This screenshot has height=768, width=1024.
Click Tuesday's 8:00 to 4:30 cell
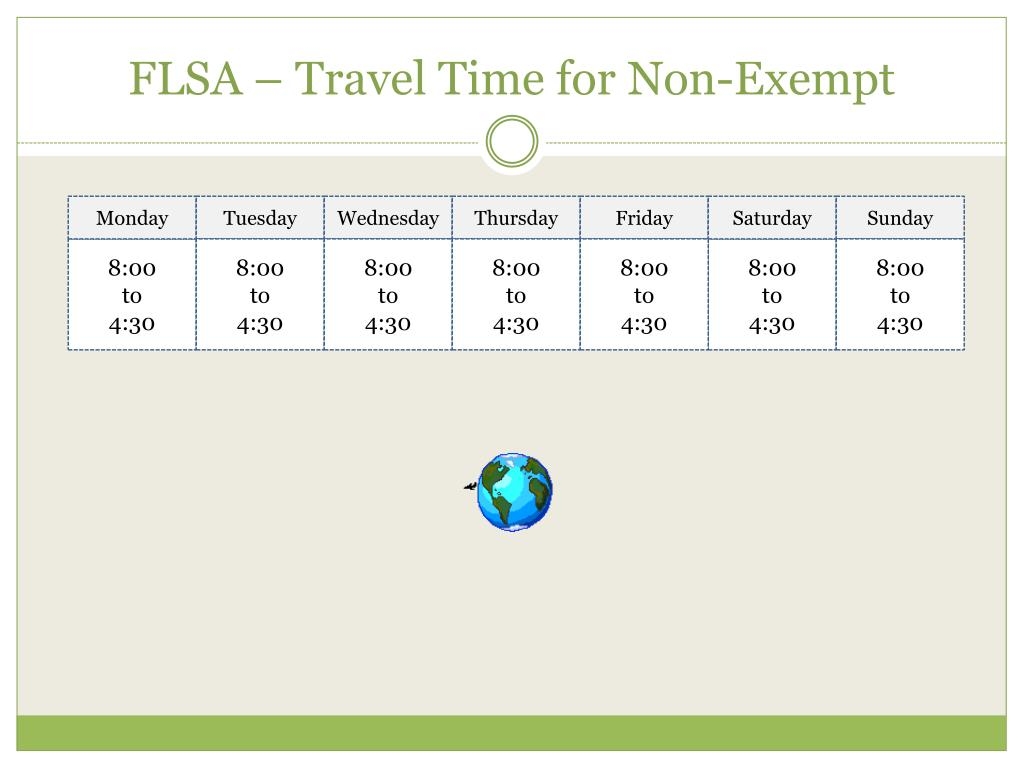point(260,295)
